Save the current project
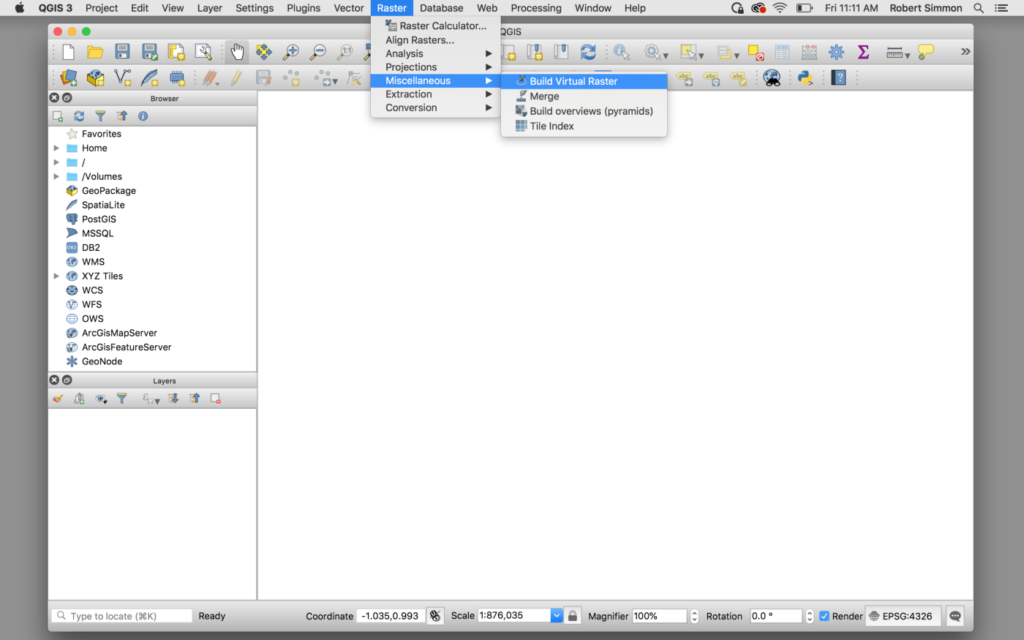 point(122,52)
